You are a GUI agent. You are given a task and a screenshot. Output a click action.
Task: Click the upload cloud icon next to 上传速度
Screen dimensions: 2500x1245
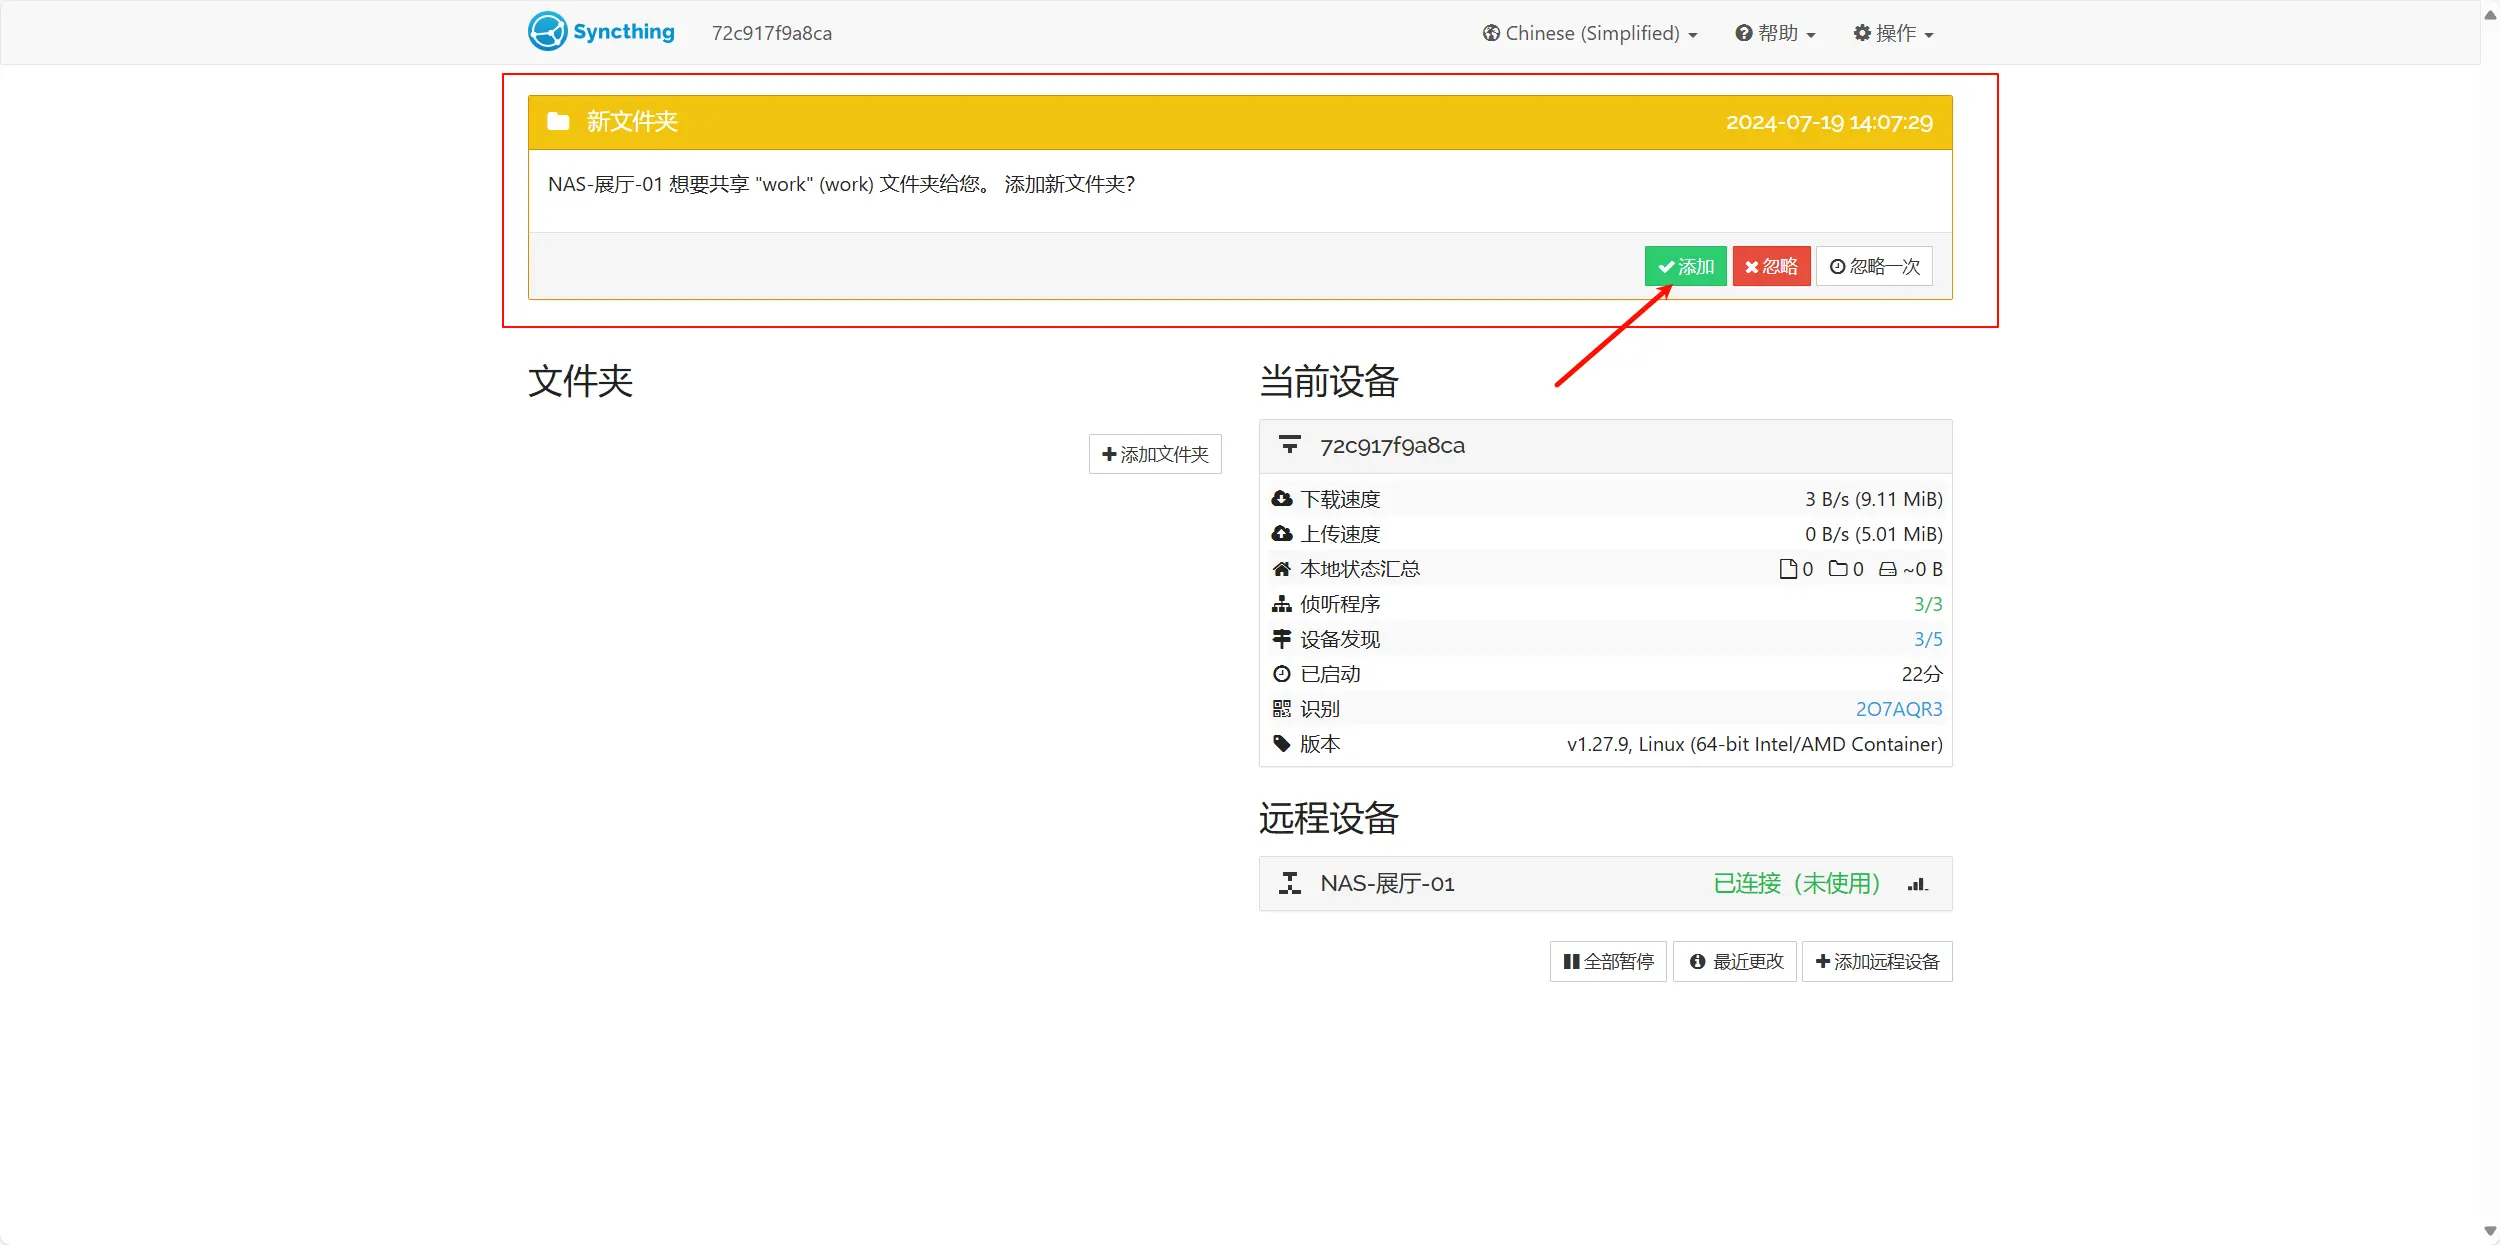1283,533
